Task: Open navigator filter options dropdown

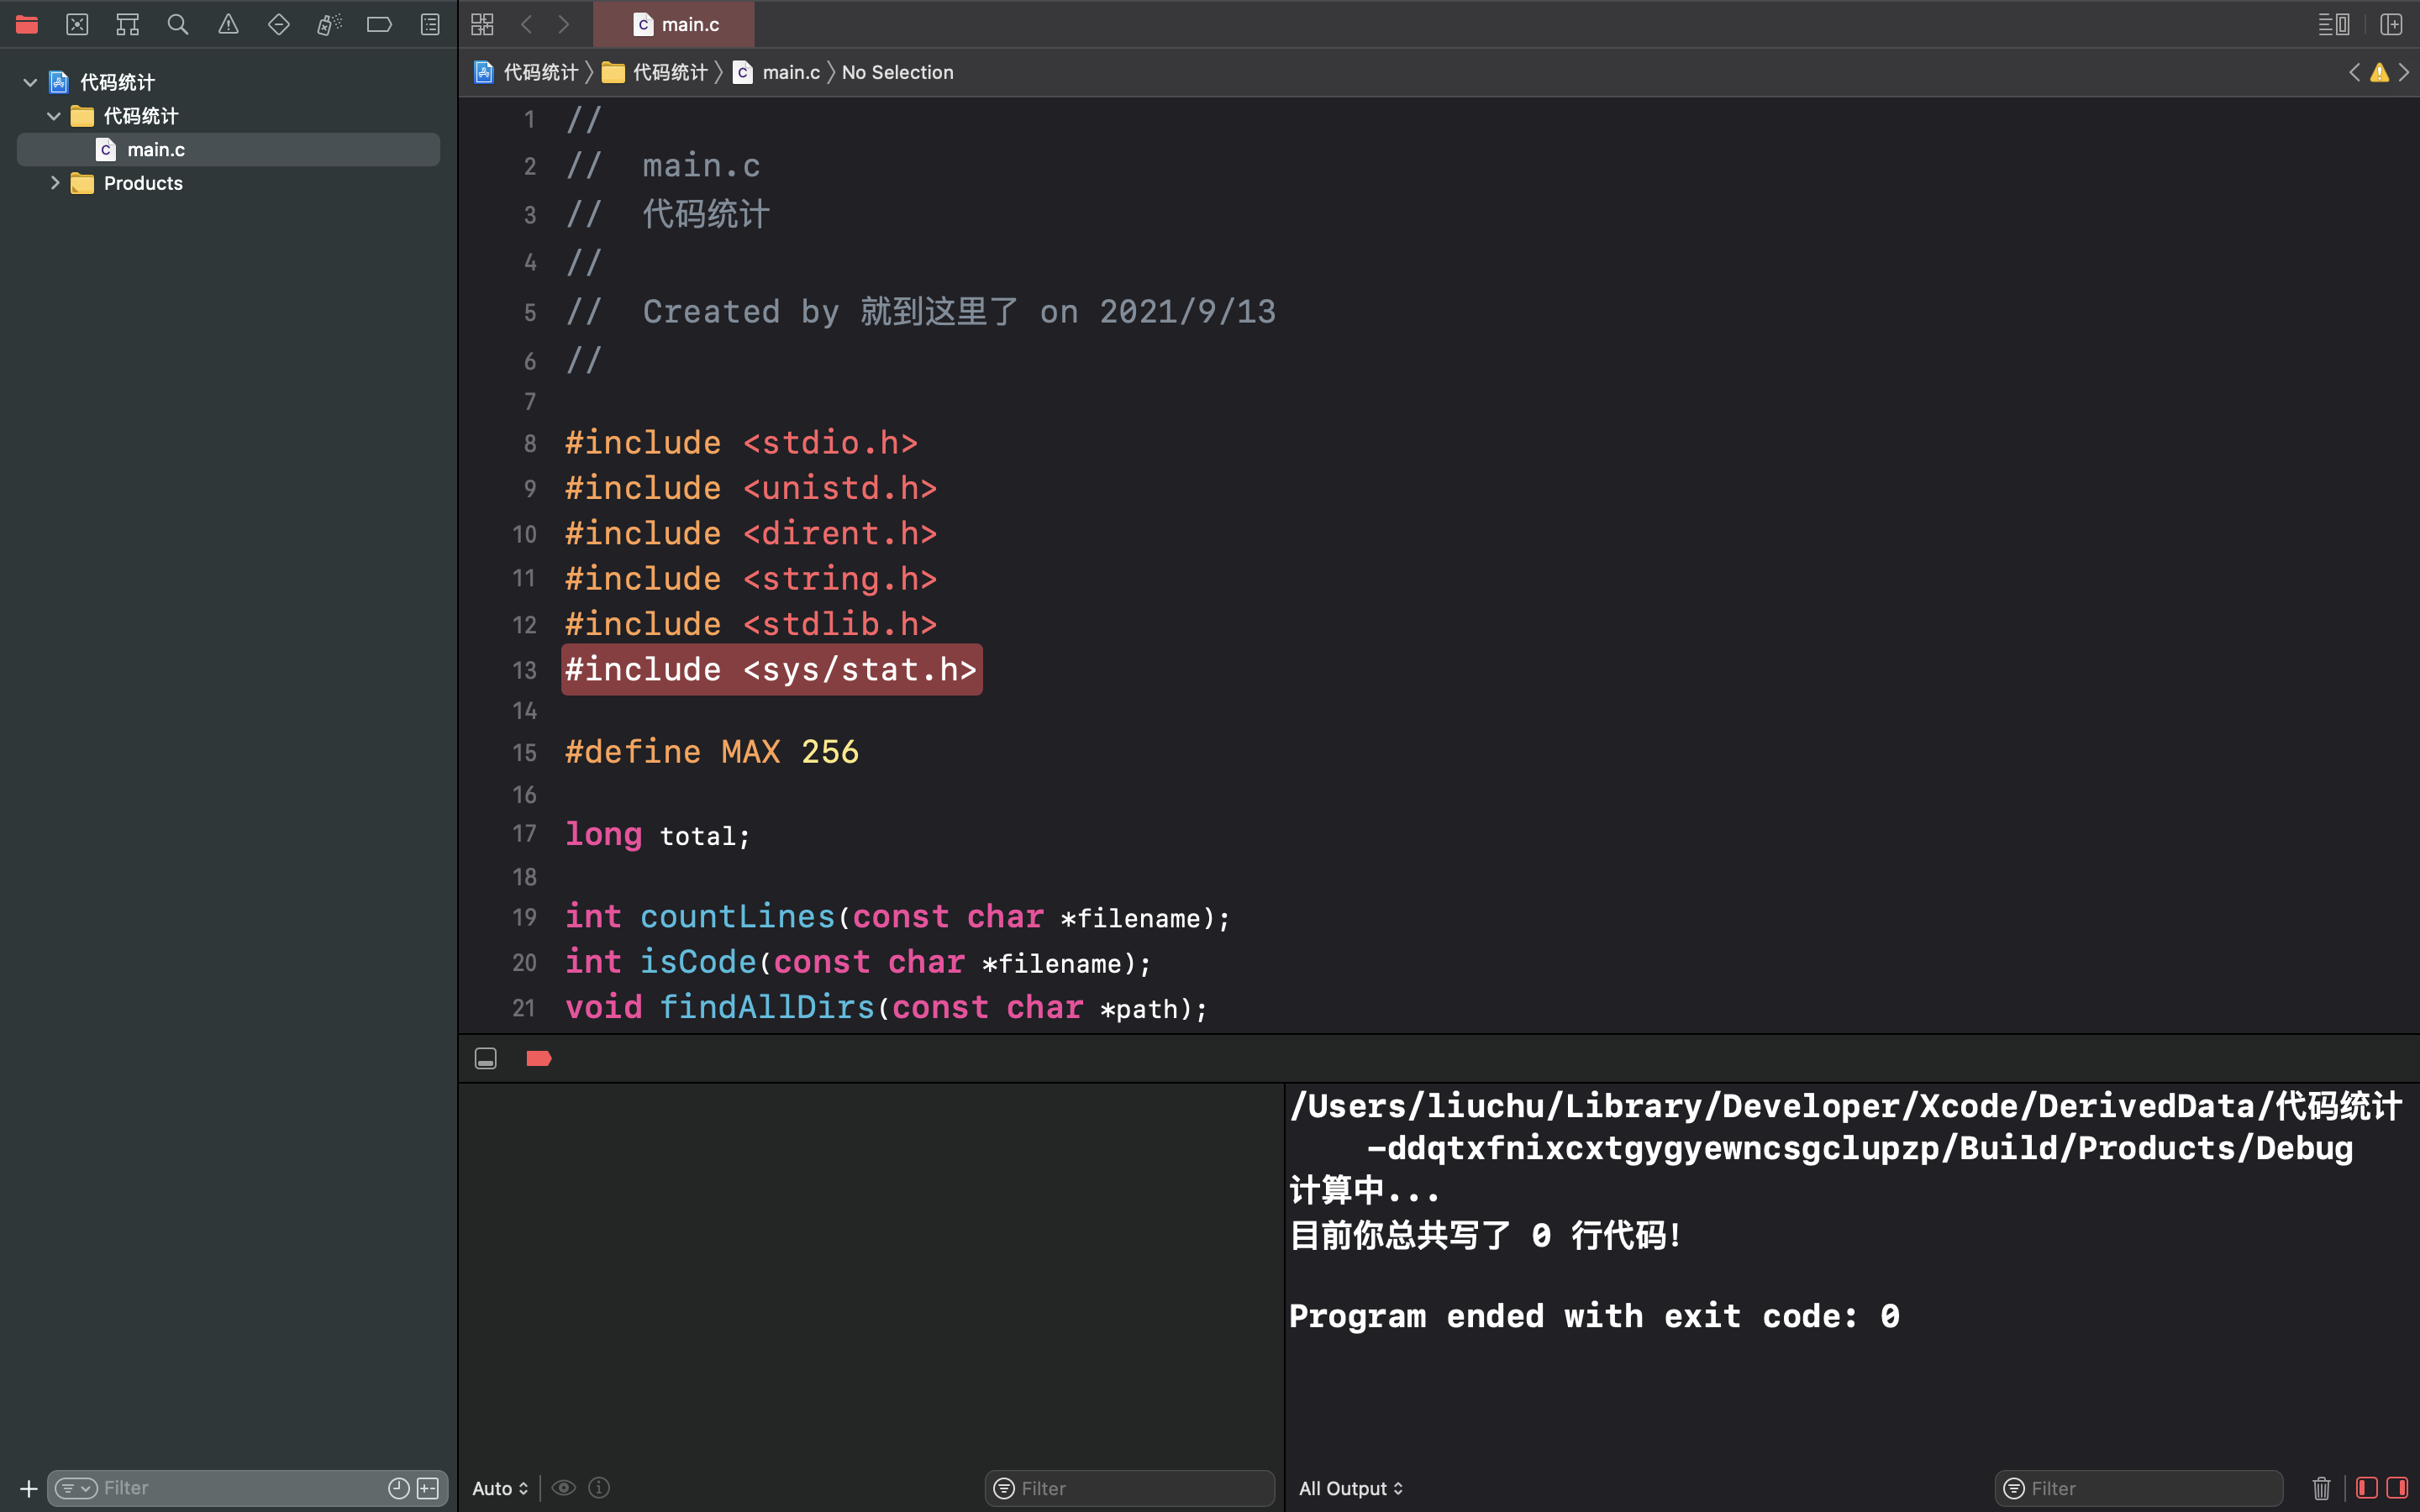Action: [76, 1488]
